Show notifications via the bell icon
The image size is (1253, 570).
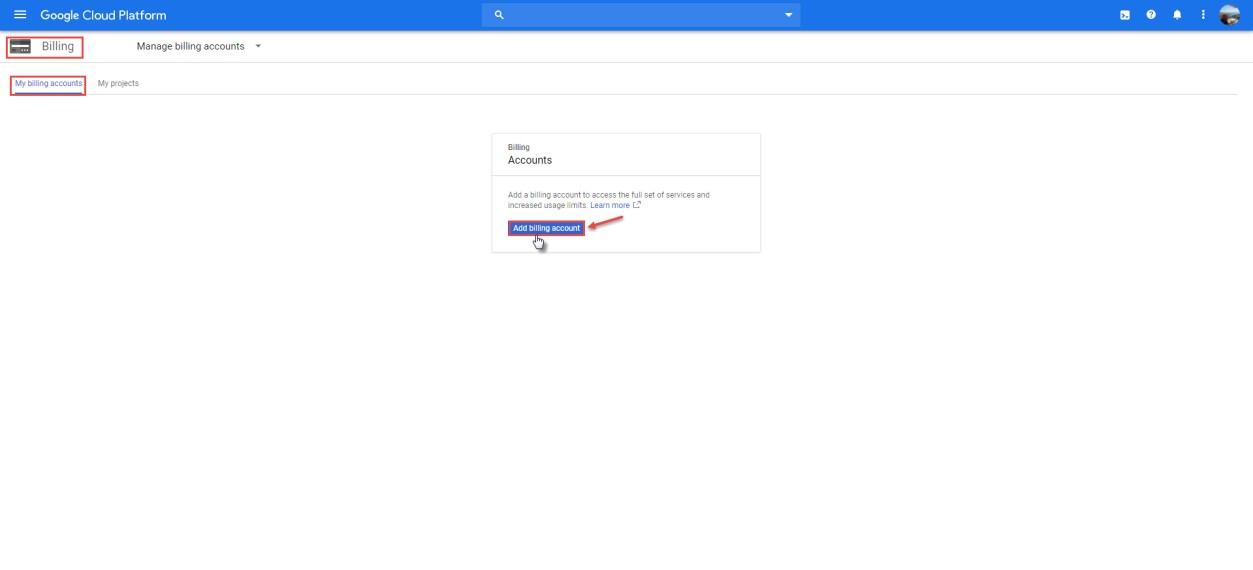(x=1177, y=15)
